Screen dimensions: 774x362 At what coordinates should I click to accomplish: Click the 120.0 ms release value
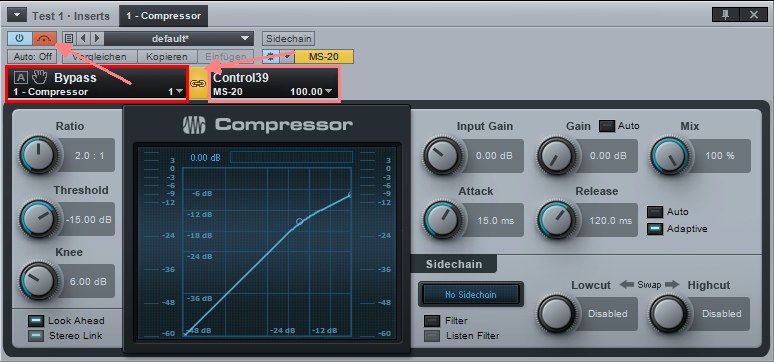611,220
